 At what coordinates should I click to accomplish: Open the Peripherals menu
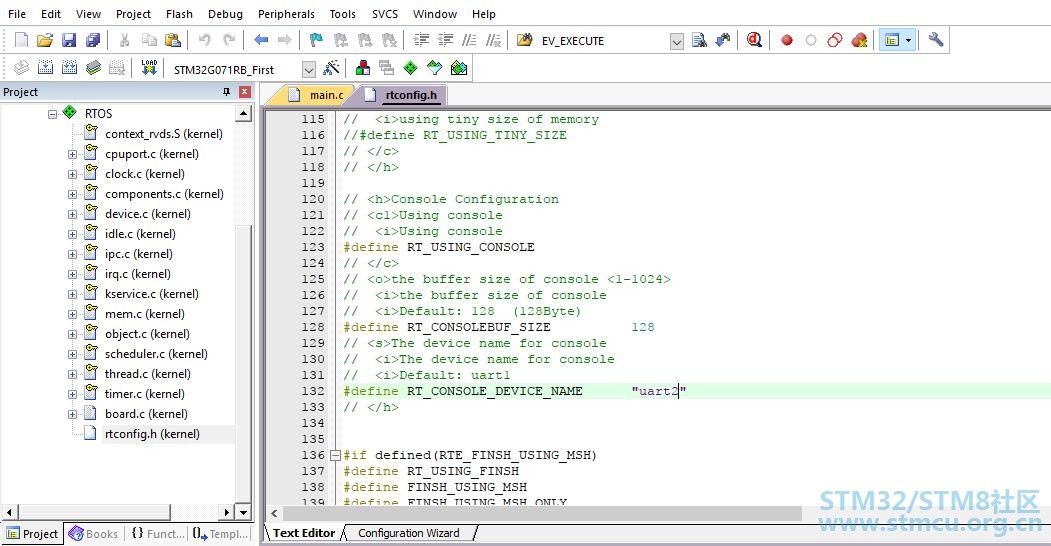(286, 13)
